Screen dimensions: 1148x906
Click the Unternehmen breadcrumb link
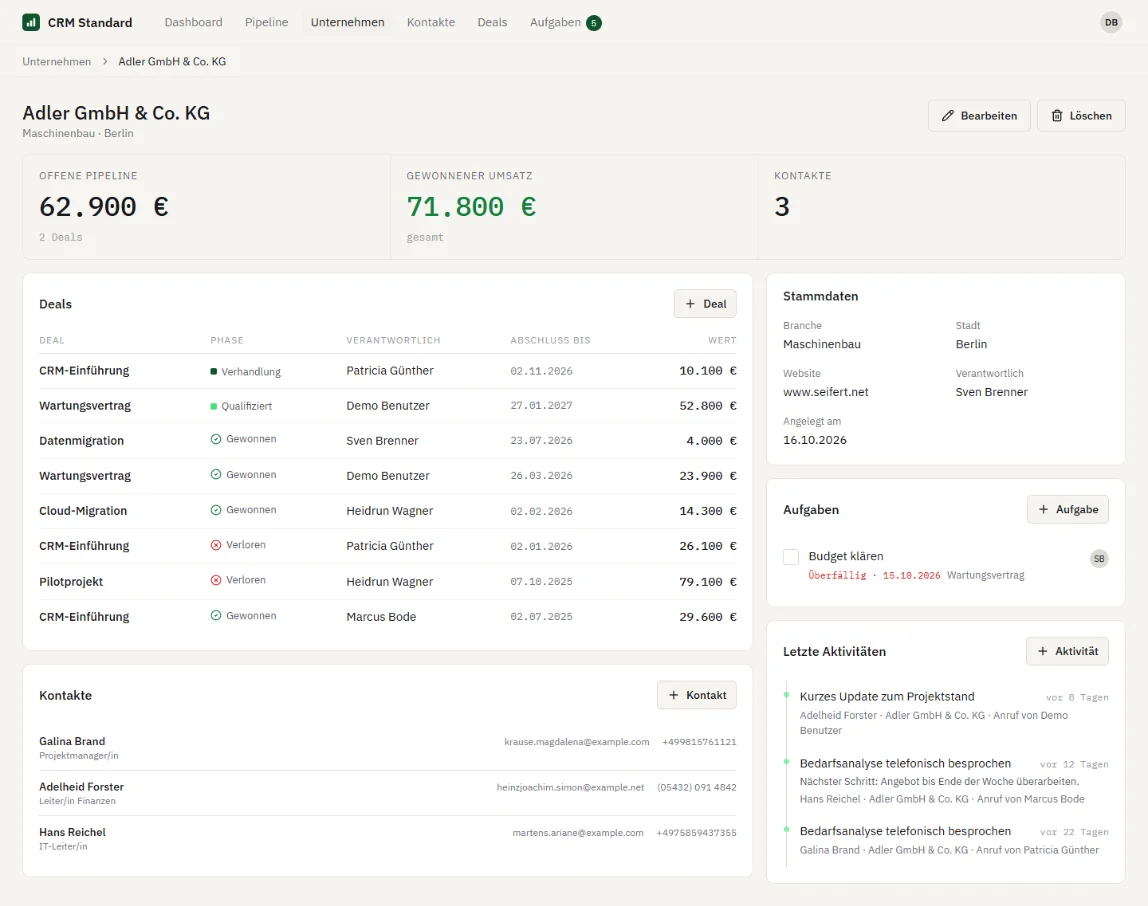click(x=56, y=62)
